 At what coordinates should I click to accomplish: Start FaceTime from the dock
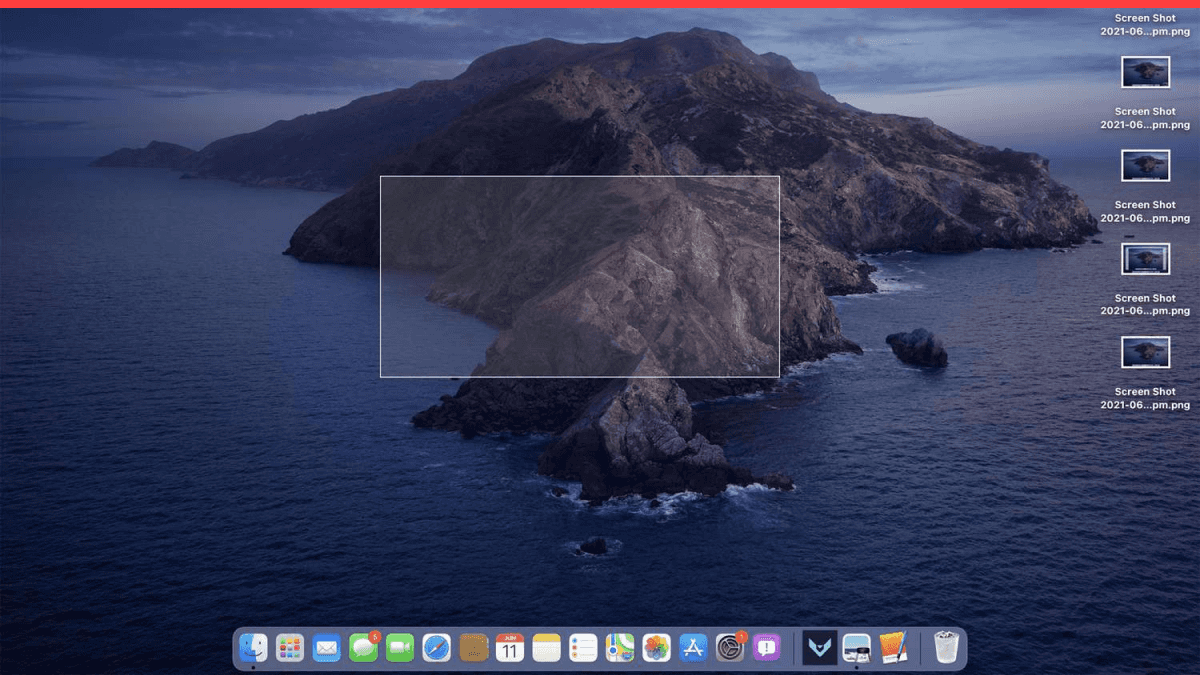pos(400,648)
